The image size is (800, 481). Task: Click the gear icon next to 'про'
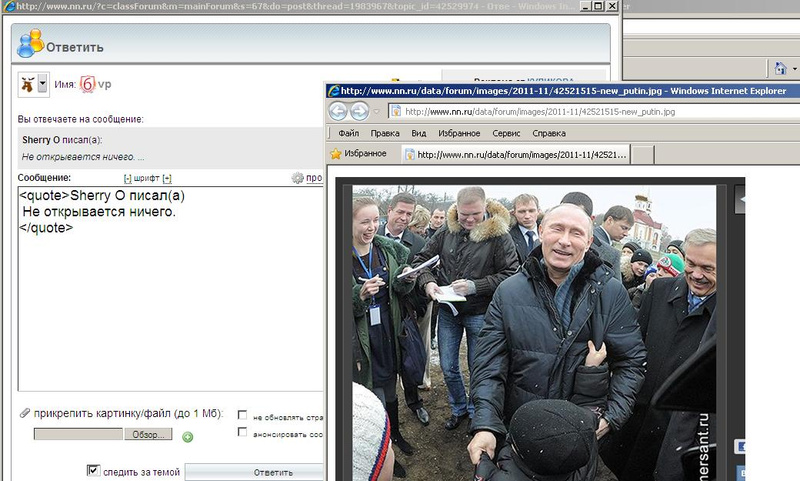click(x=297, y=178)
